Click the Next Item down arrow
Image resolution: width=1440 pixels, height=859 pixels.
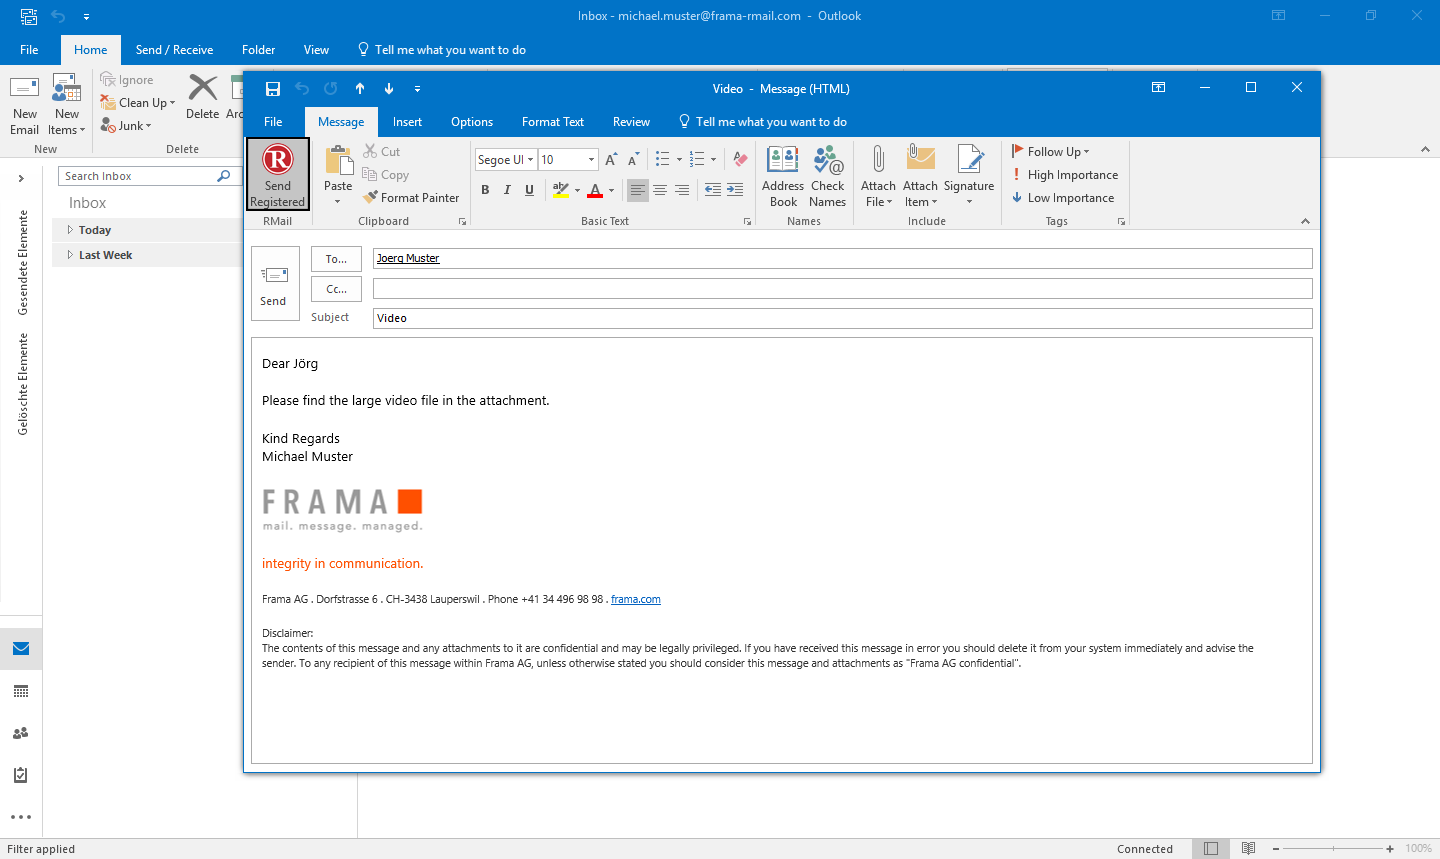(x=389, y=89)
